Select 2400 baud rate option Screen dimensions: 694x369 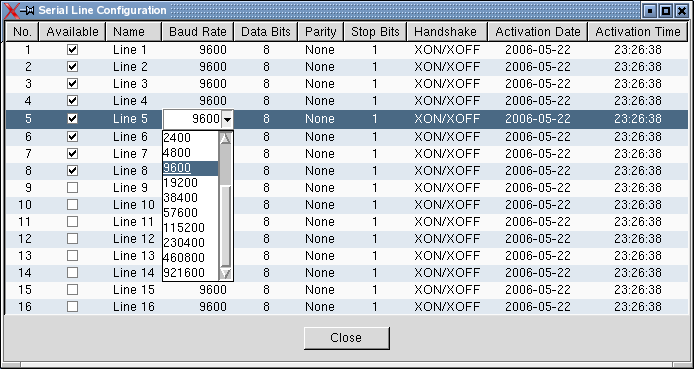pyautogui.click(x=191, y=138)
